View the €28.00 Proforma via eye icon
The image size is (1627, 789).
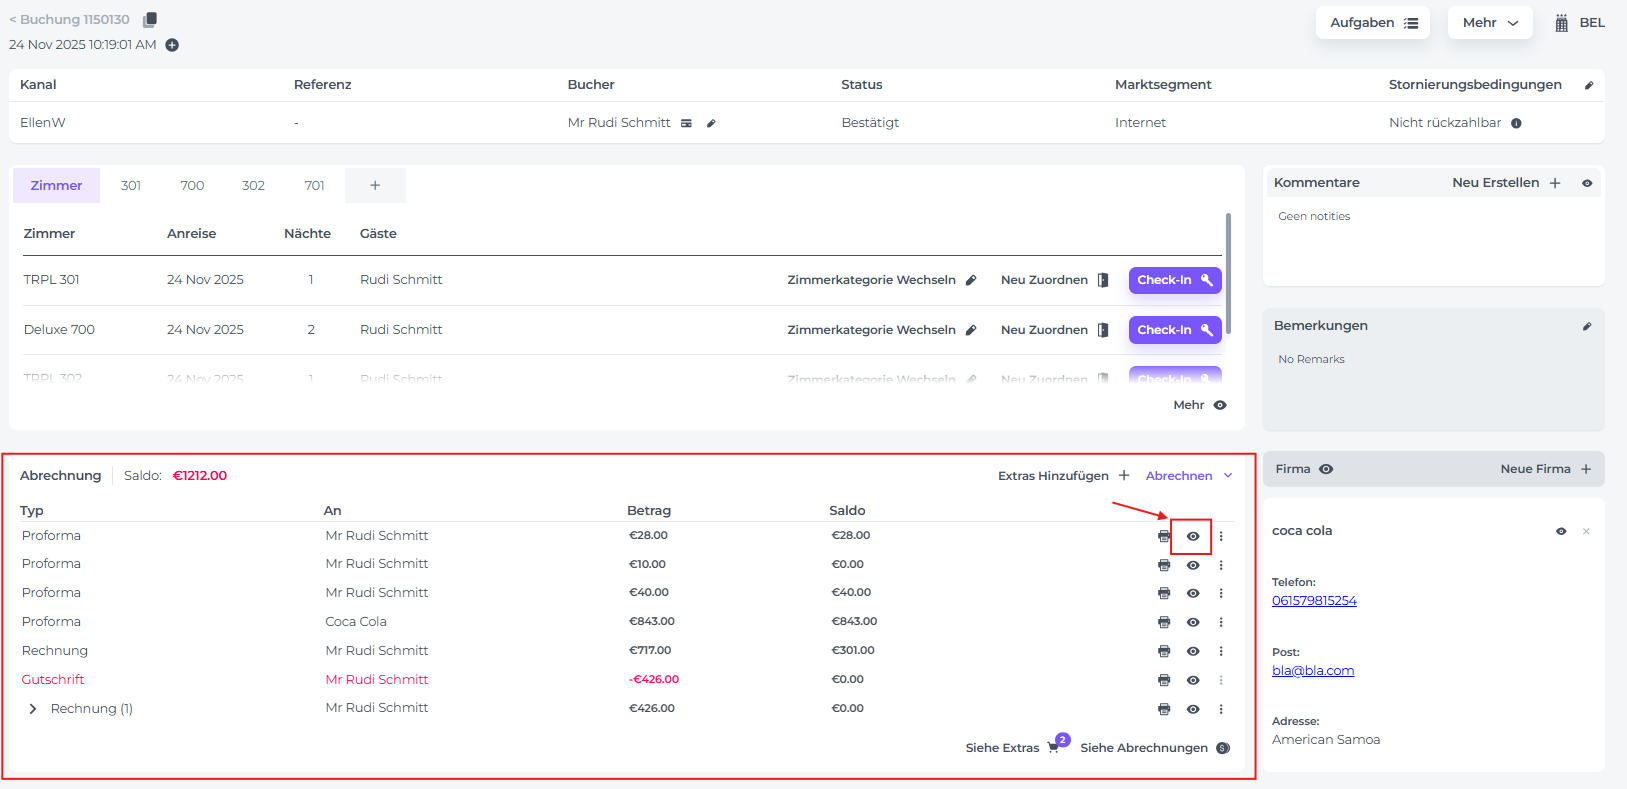(x=1193, y=536)
